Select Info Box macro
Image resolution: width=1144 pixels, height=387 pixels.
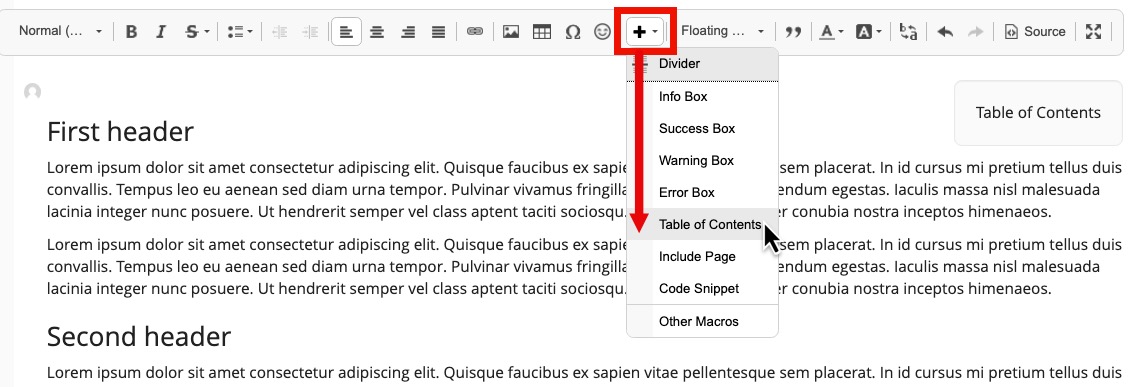(x=703, y=96)
